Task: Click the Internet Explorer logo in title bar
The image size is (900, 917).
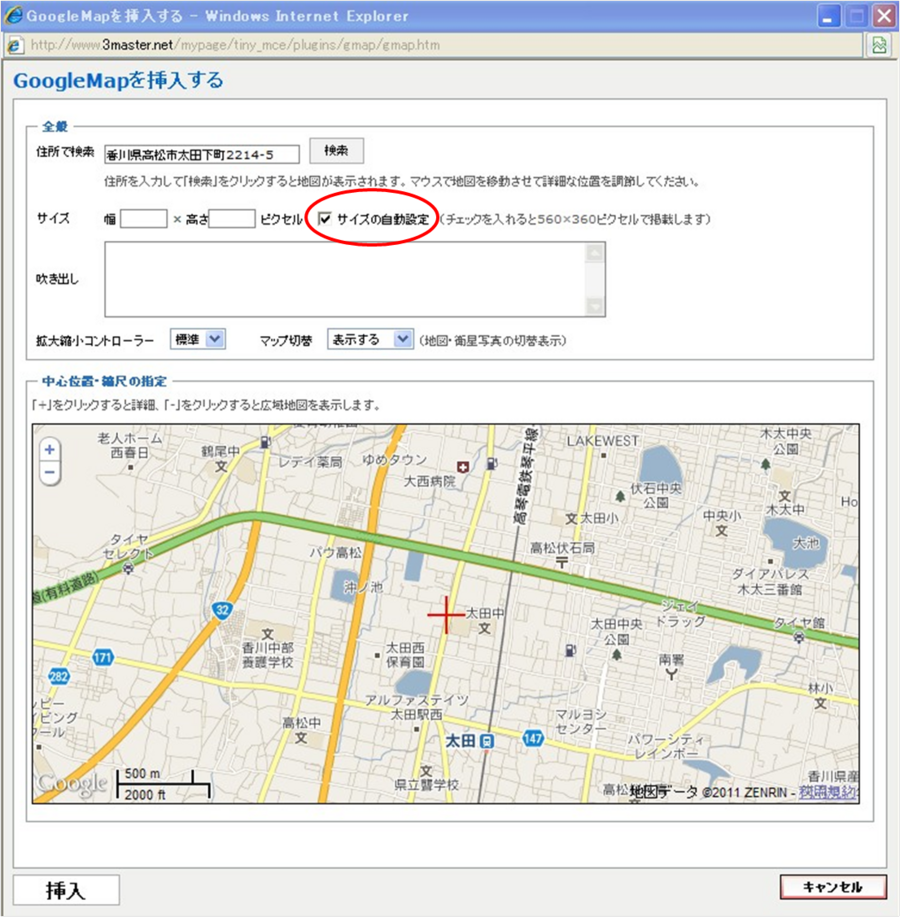Action: coord(13,15)
